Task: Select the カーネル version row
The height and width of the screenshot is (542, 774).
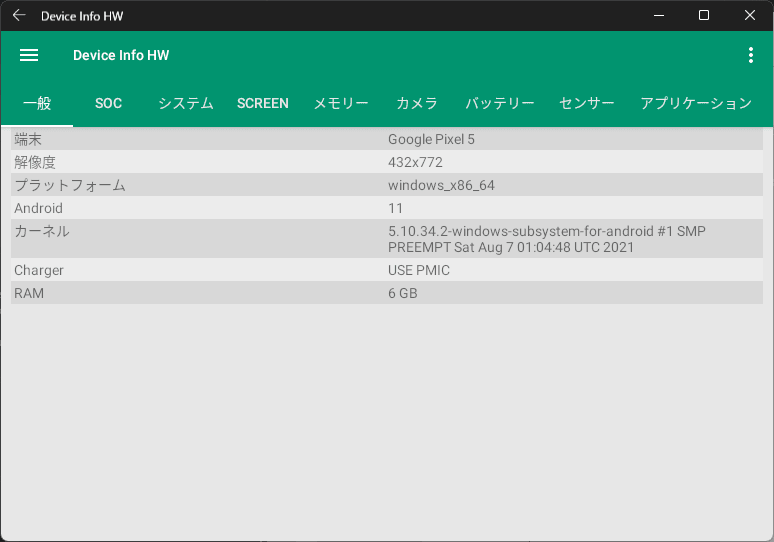Action: 386,239
